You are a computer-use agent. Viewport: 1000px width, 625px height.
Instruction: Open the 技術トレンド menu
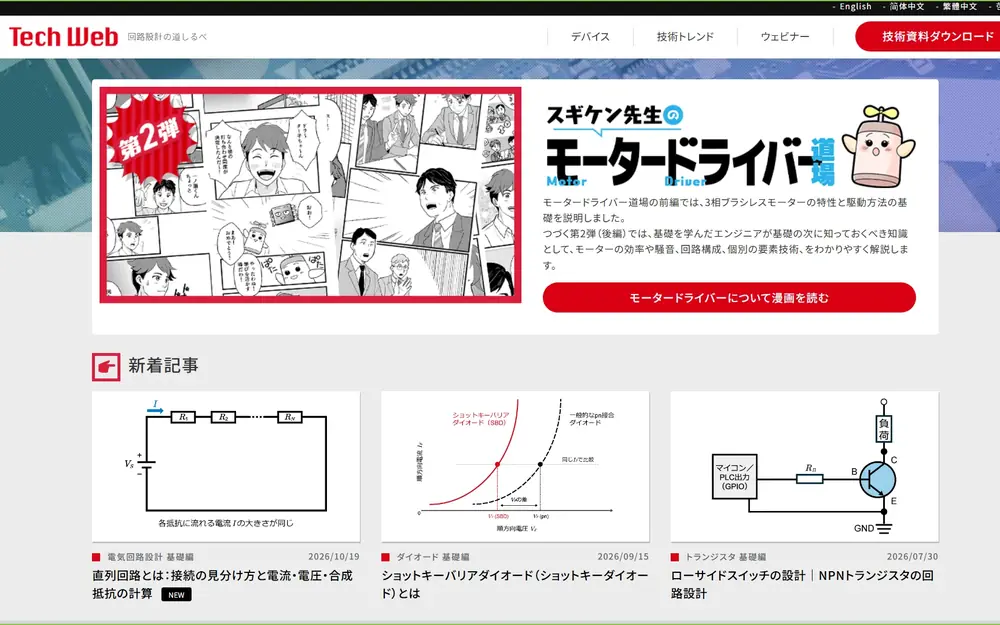(x=685, y=36)
